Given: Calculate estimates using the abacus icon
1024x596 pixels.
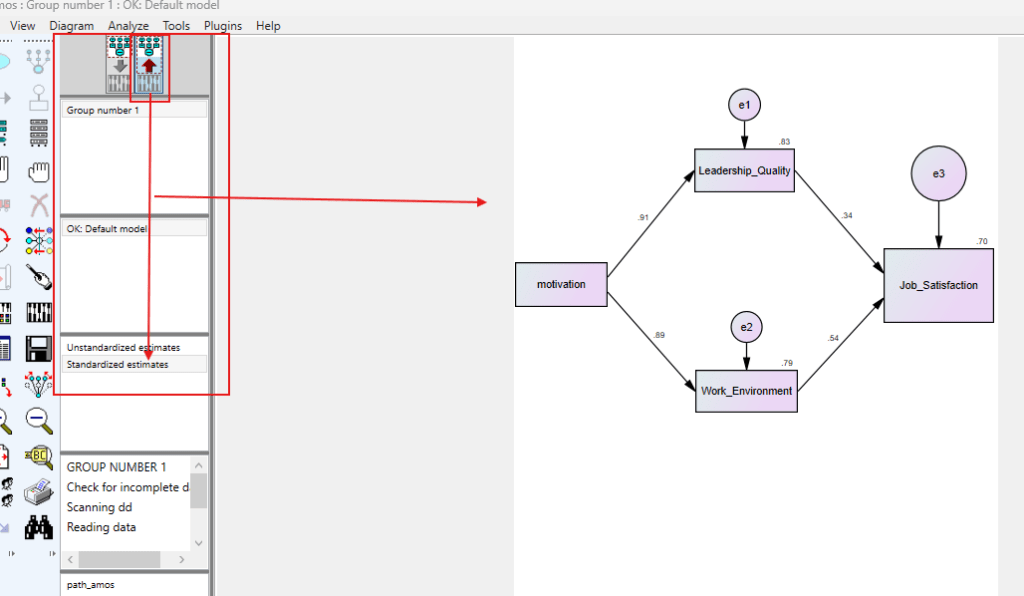Looking at the screenshot, I should [38, 310].
